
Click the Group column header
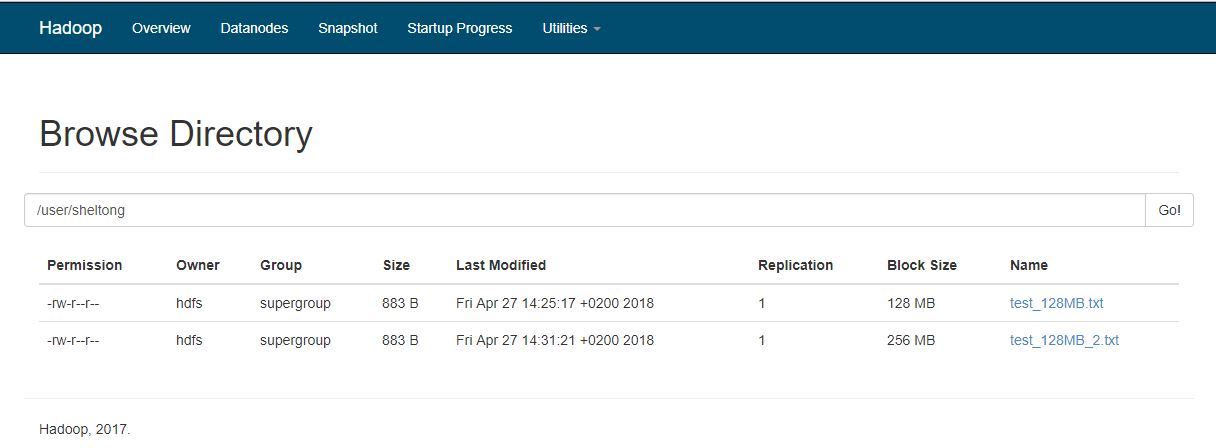(280, 265)
